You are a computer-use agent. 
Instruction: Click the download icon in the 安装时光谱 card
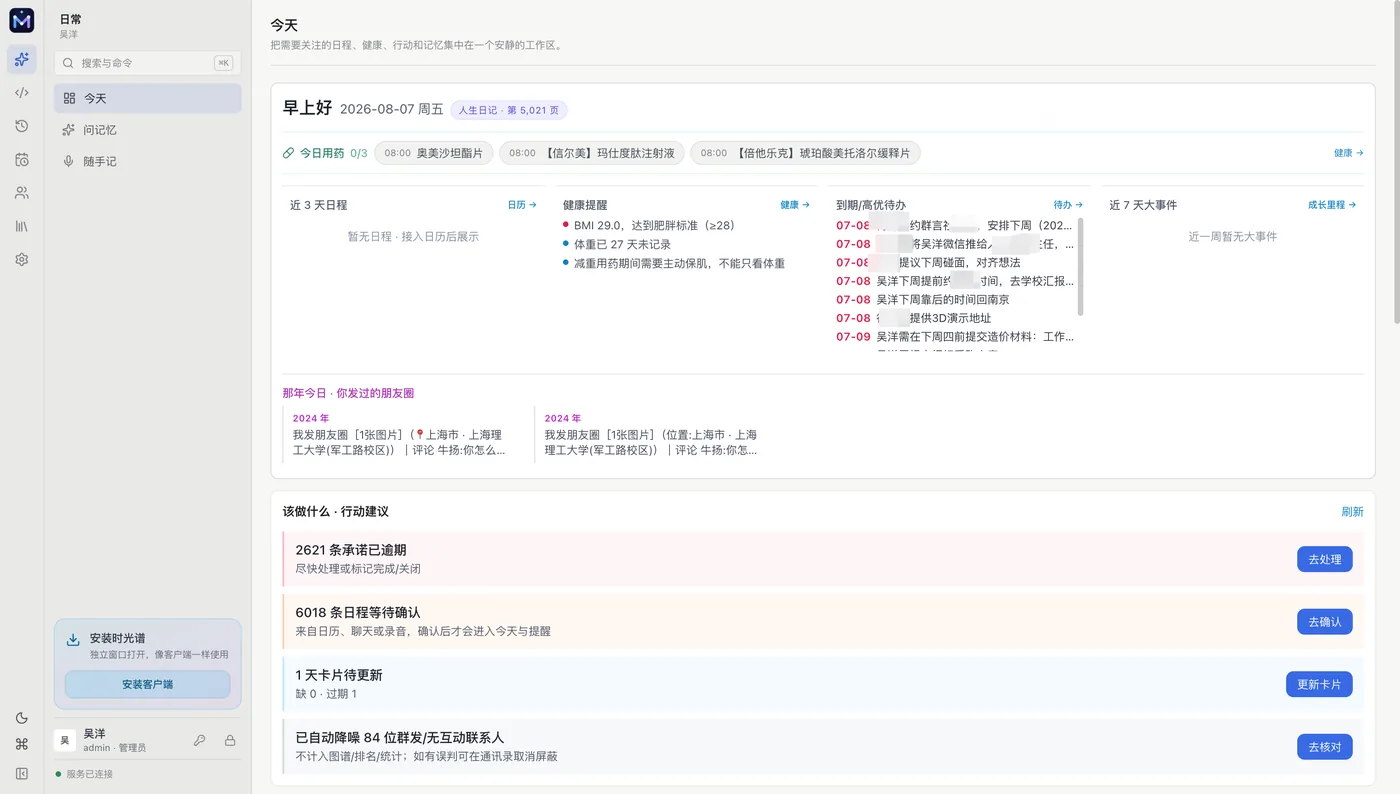coord(73,640)
